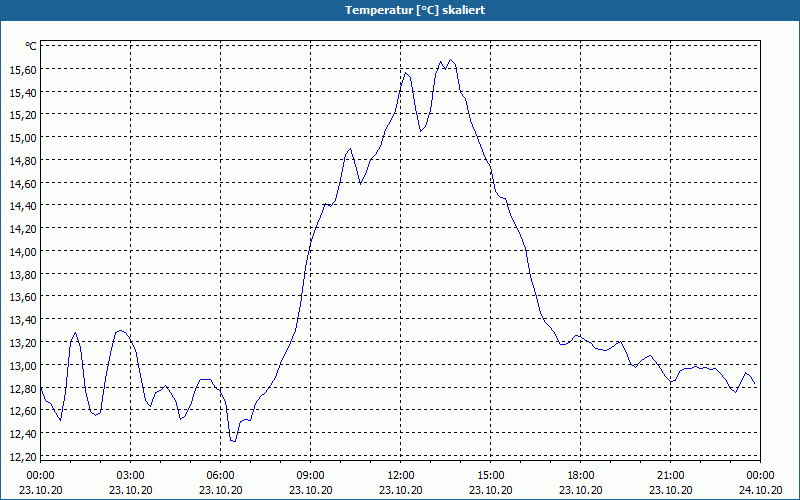The width and height of the screenshot is (800, 500).
Task: Click the 06:00 time label
Action: [x=220, y=476]
